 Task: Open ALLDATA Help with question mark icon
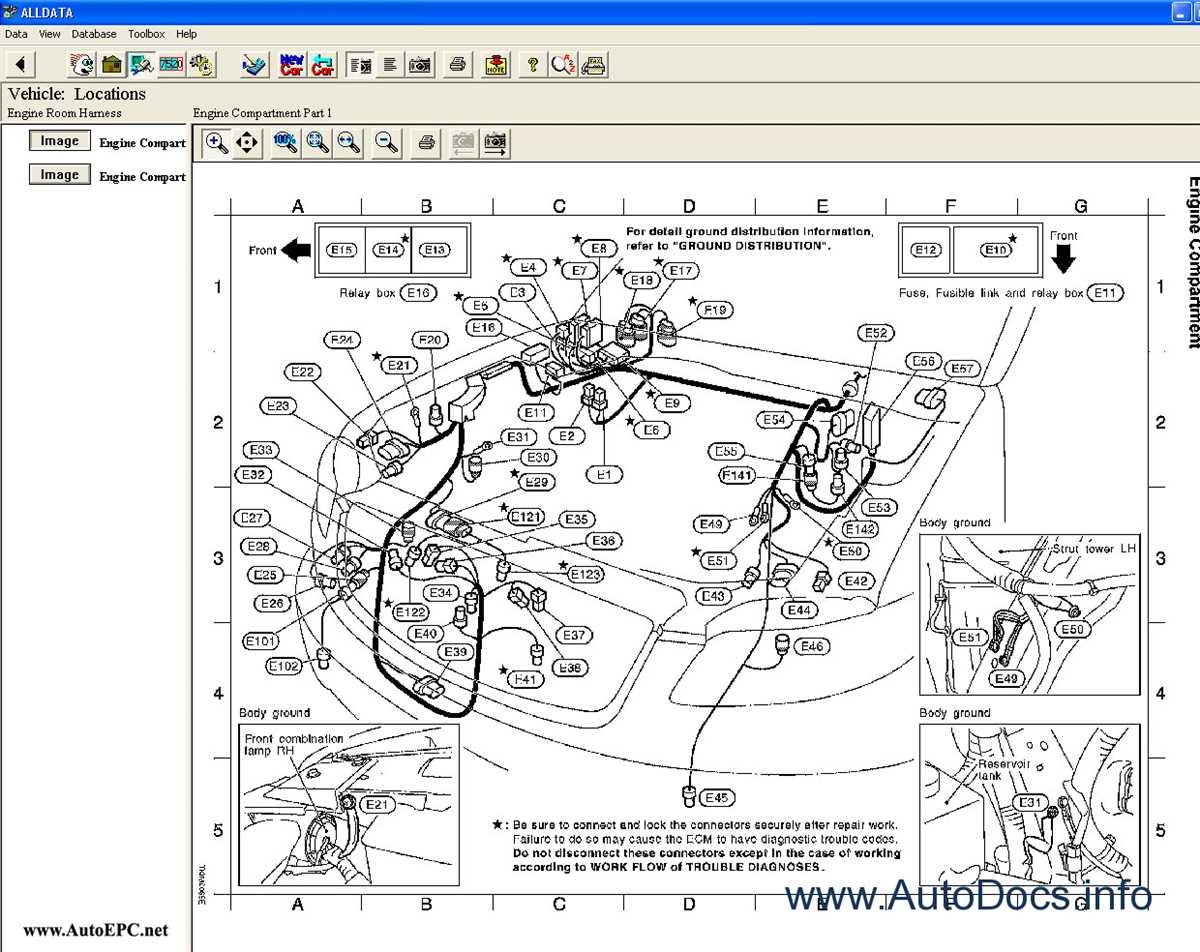pos(533,64)
